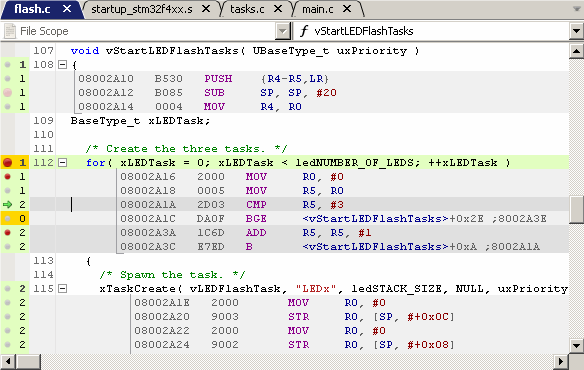The height and width of the screenshot is (370, 584).
Task: Set breakpoint at address 08002A1E
Action: (7, 303)
